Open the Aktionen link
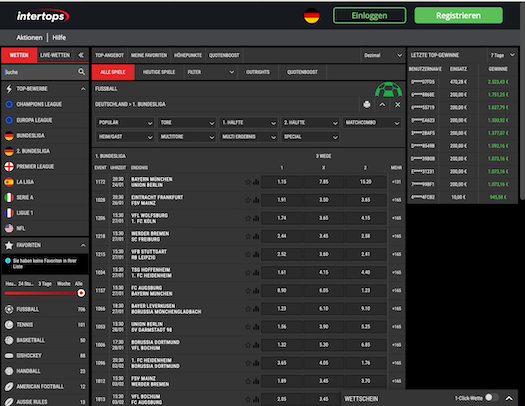This screenshot has width=525, height=406. point(29,37)
